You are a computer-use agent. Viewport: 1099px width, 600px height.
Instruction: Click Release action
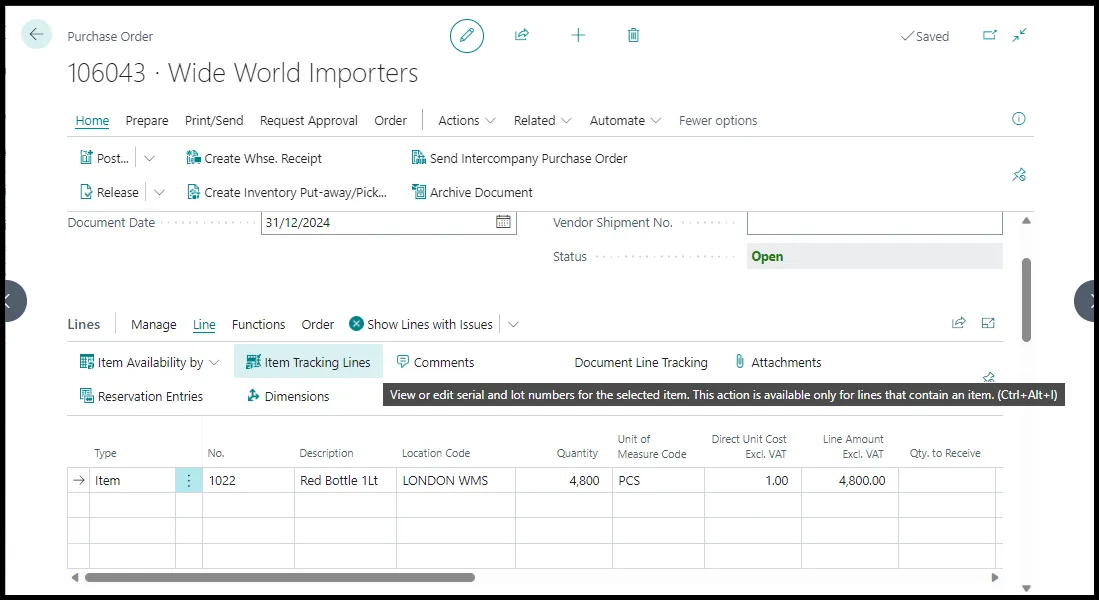click(109, 192)
